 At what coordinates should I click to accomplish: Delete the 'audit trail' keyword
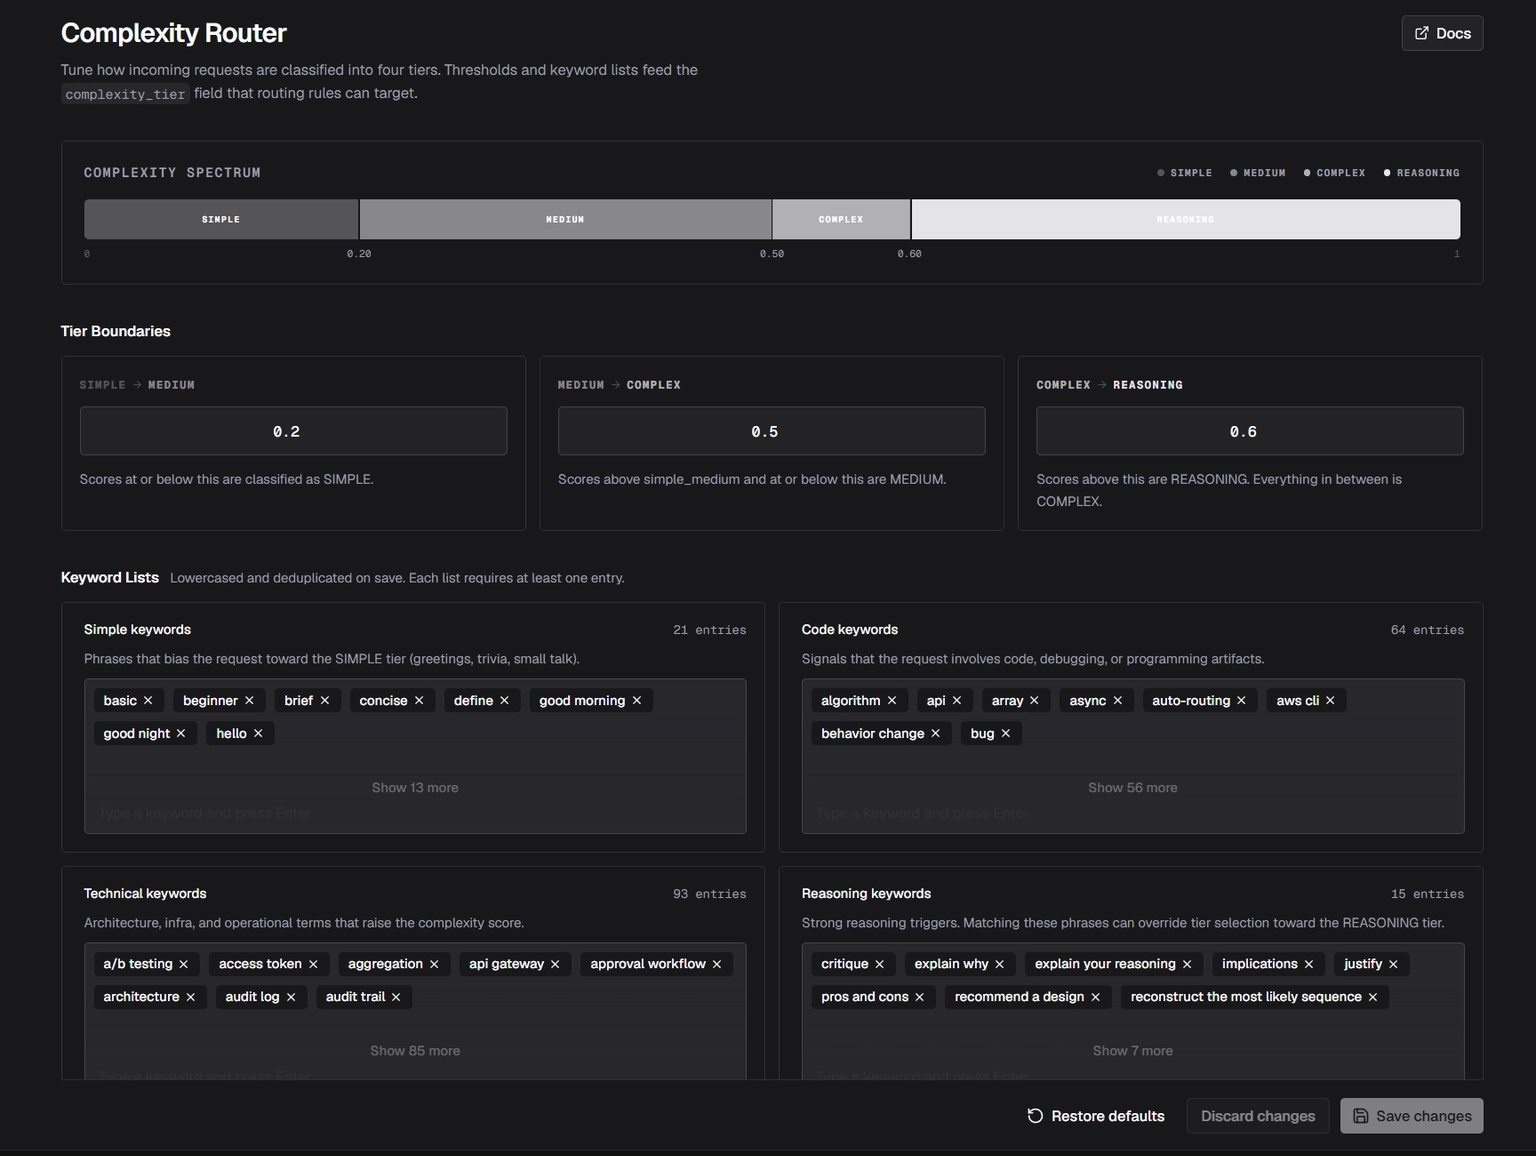click(396, 997)
